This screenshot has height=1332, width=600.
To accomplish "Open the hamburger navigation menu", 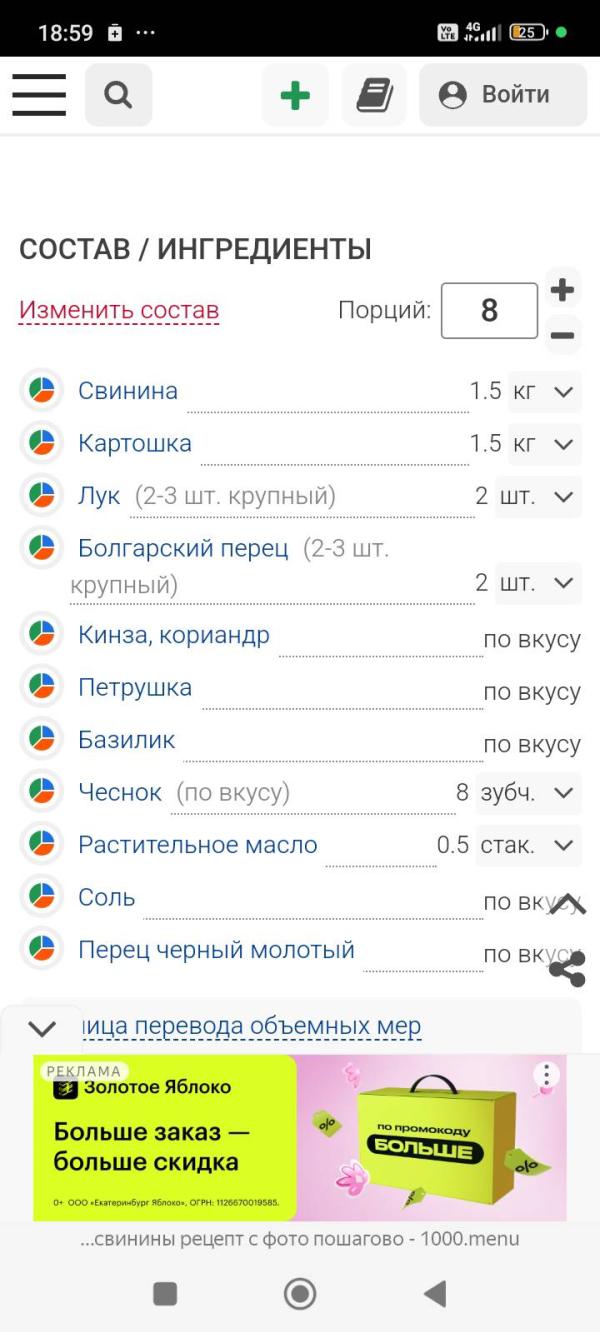I will pos(39,95).
